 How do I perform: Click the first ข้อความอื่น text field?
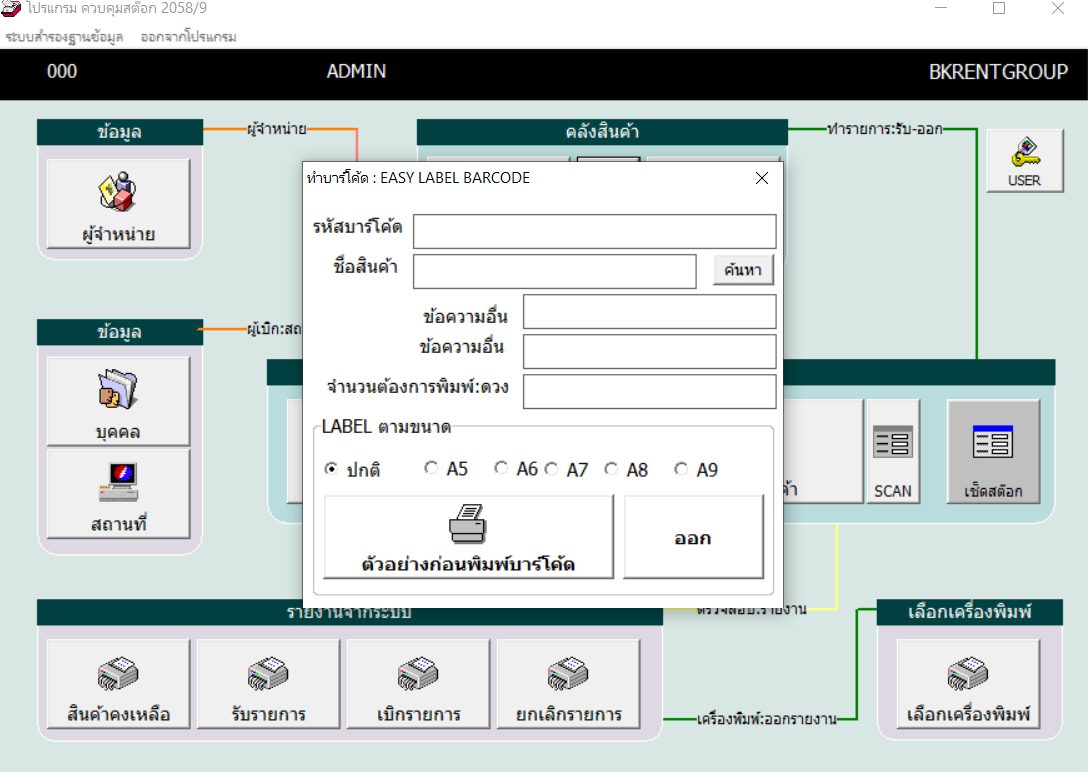click(649, 311)
